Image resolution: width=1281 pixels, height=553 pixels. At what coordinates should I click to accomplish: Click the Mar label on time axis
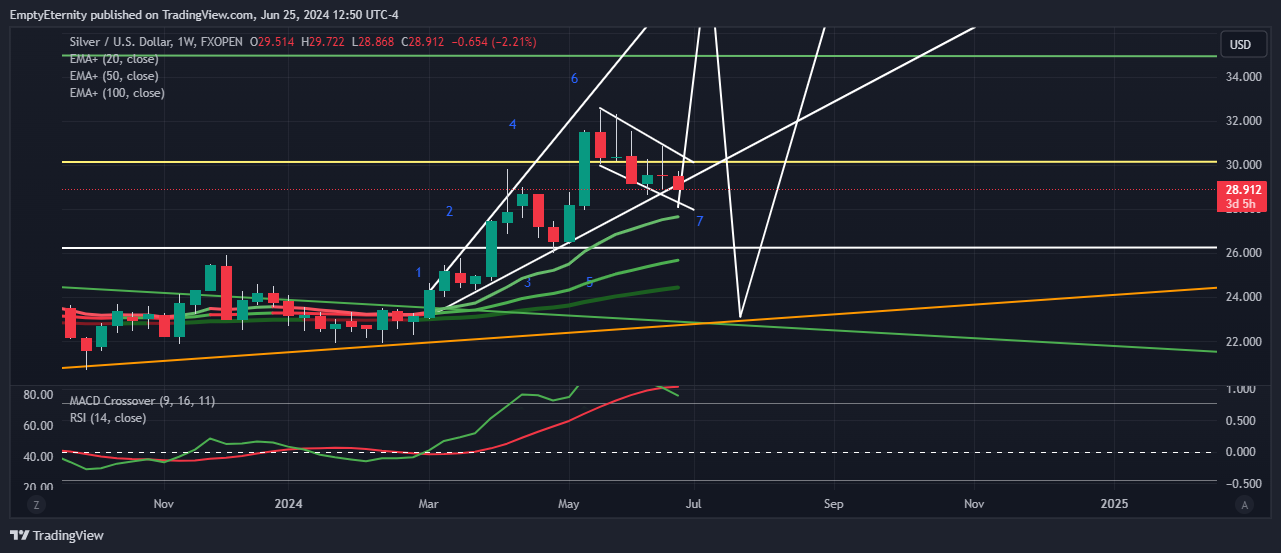(428, 505)
